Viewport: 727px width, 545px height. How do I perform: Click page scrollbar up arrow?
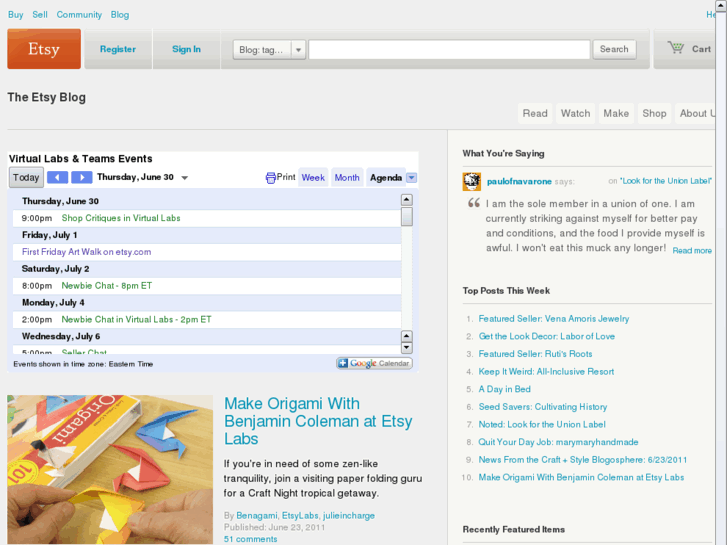click(721, 6)
